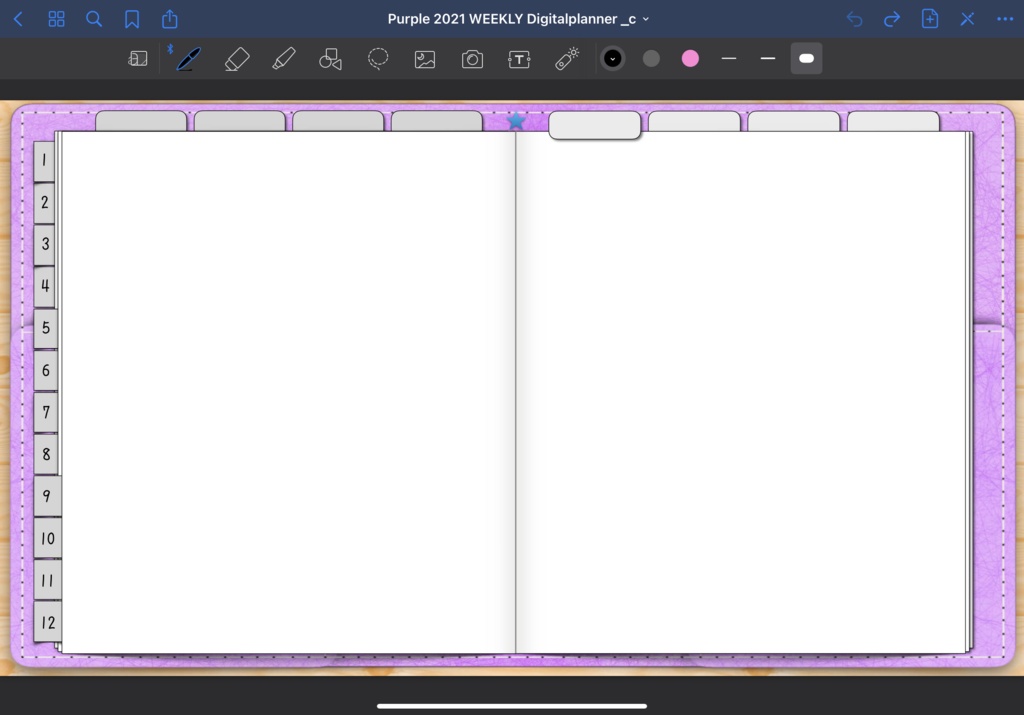The height and width of the screenshot is (715, 1024).
Task: Choose the pink pen color
Action: [x=690, y=59]
